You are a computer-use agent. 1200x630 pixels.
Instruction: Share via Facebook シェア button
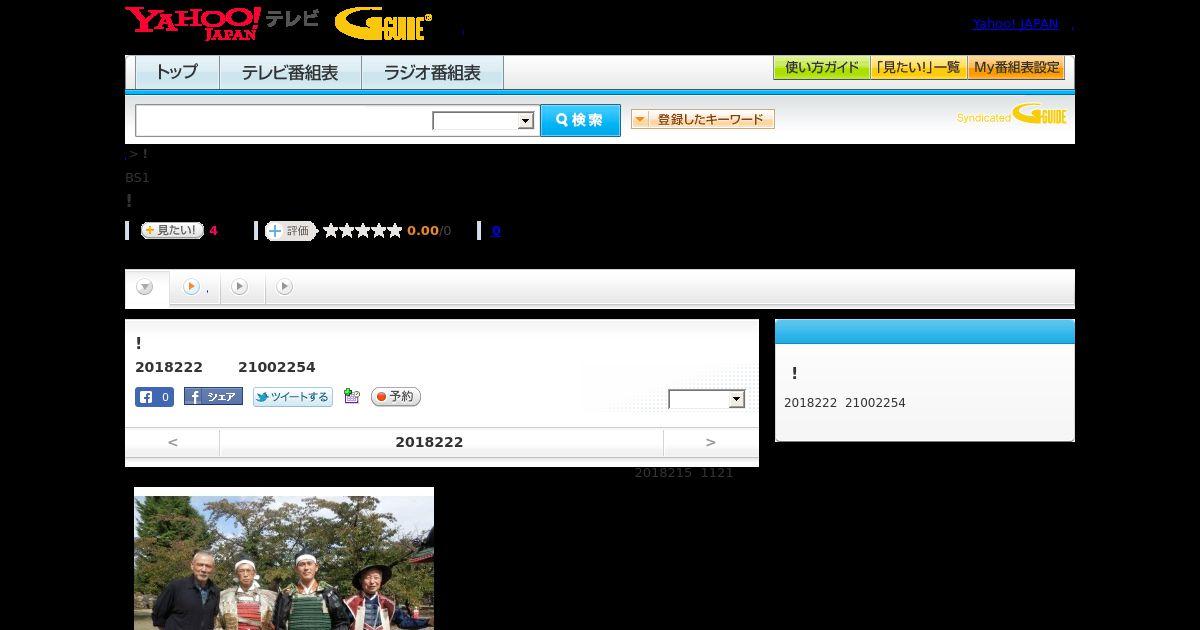pos(213,397)
